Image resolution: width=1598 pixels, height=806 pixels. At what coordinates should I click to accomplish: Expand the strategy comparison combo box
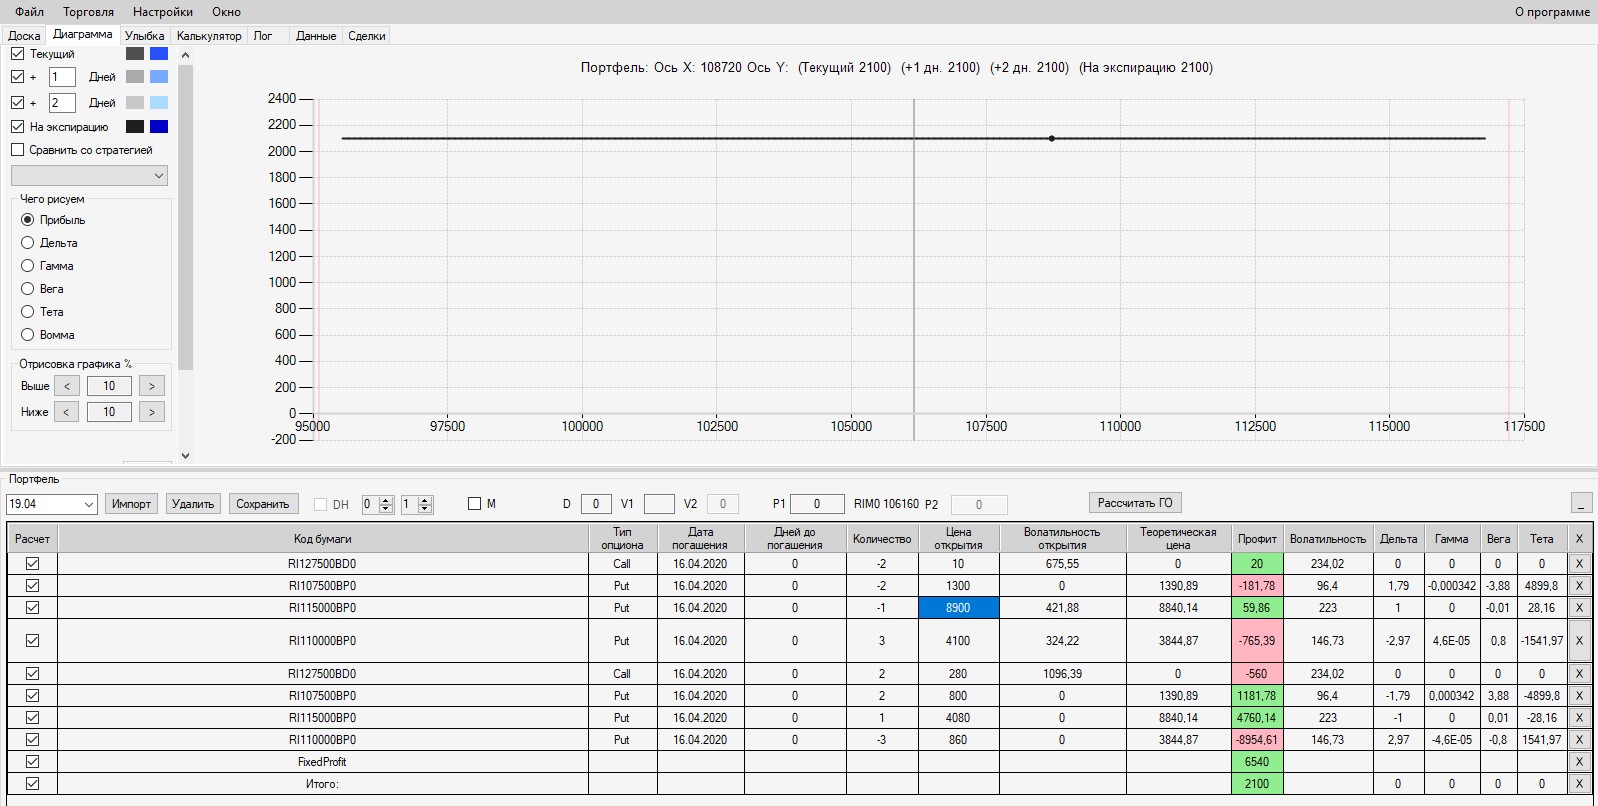point(89,176)
